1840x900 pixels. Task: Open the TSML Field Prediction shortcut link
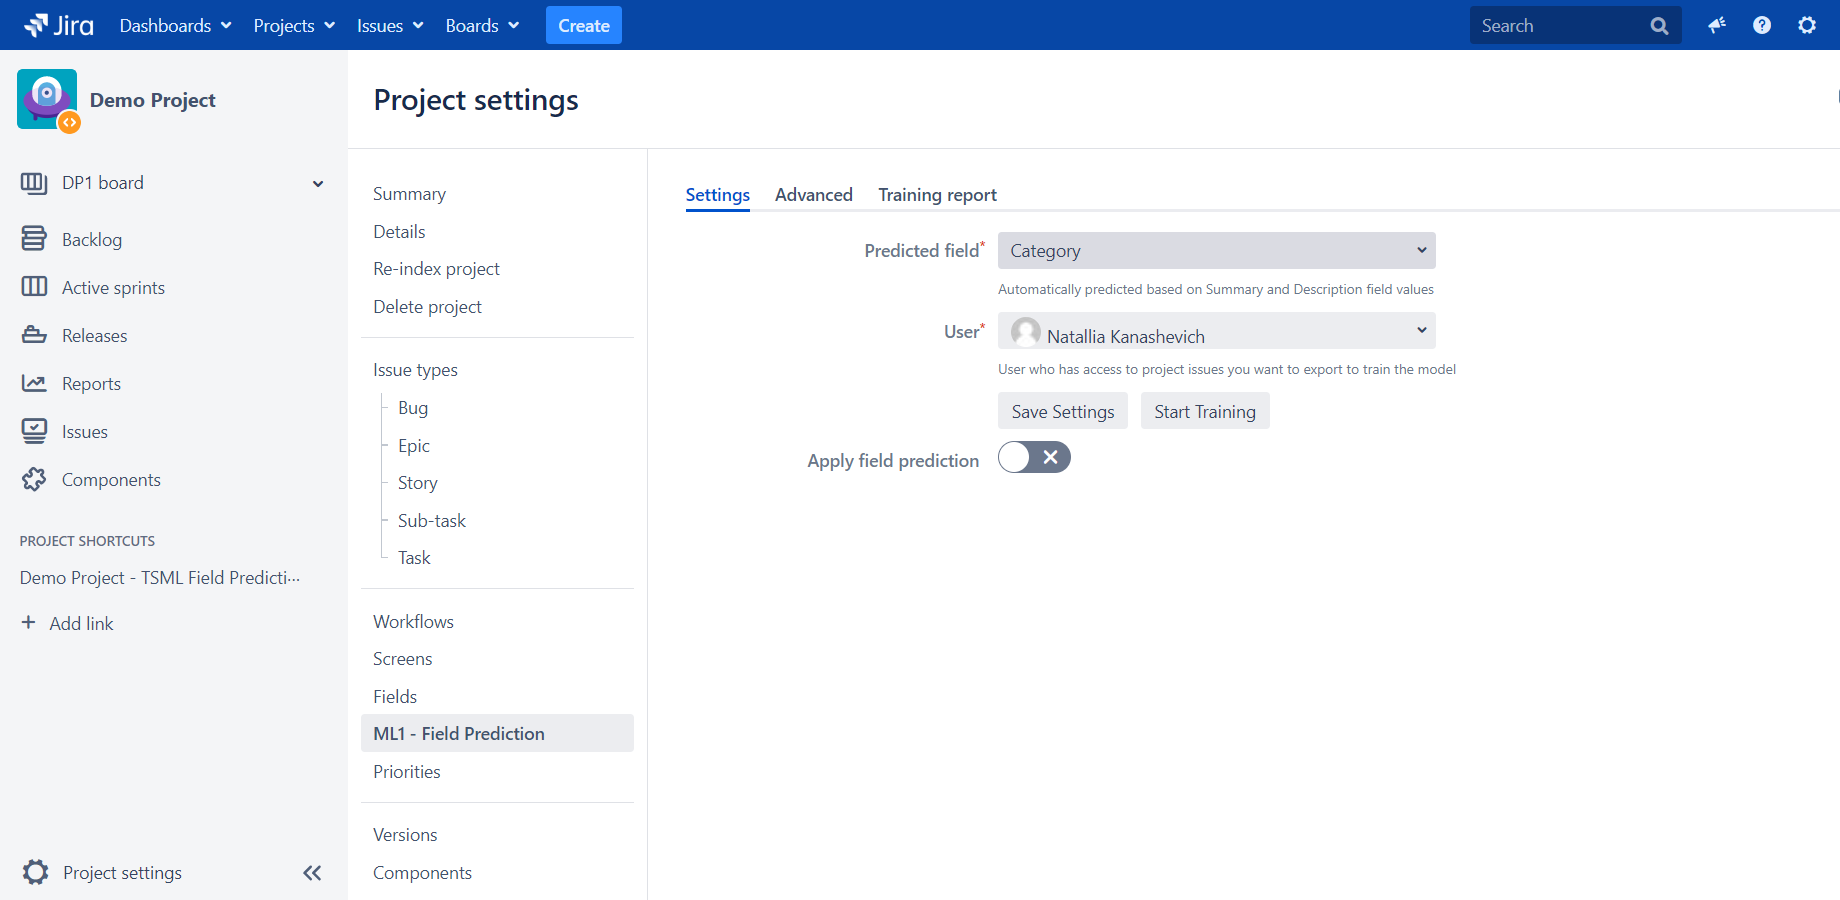[x=160, y=577]
